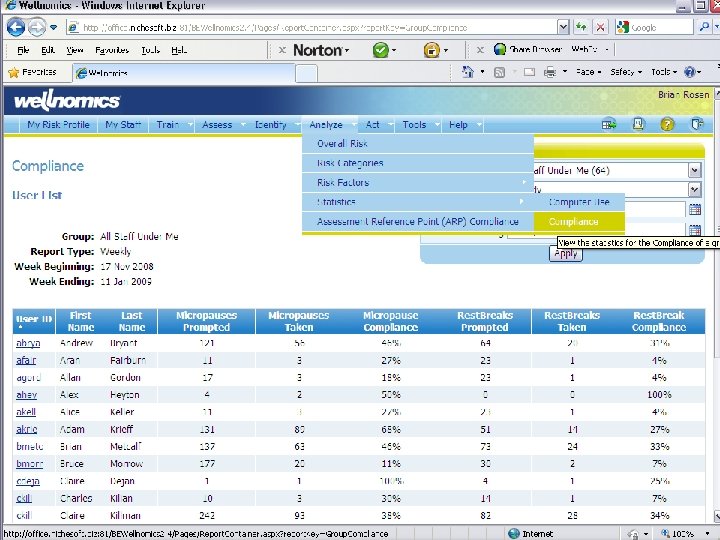
Task: Choose Compliance in Statistics submenu
Action: (579, 221)
